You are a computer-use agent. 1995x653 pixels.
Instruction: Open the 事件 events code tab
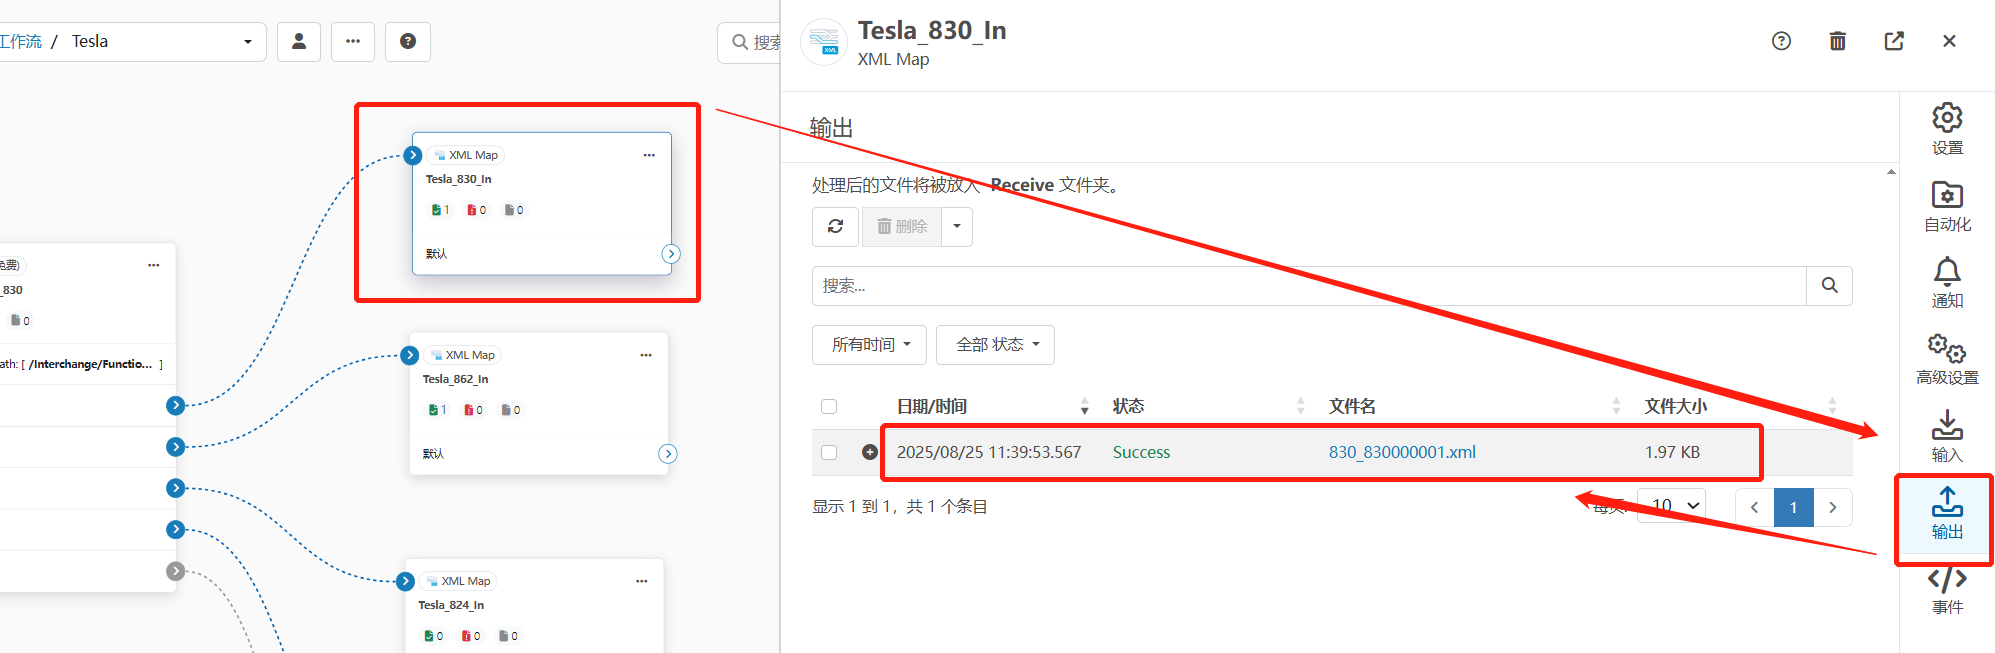point(1946,590)
